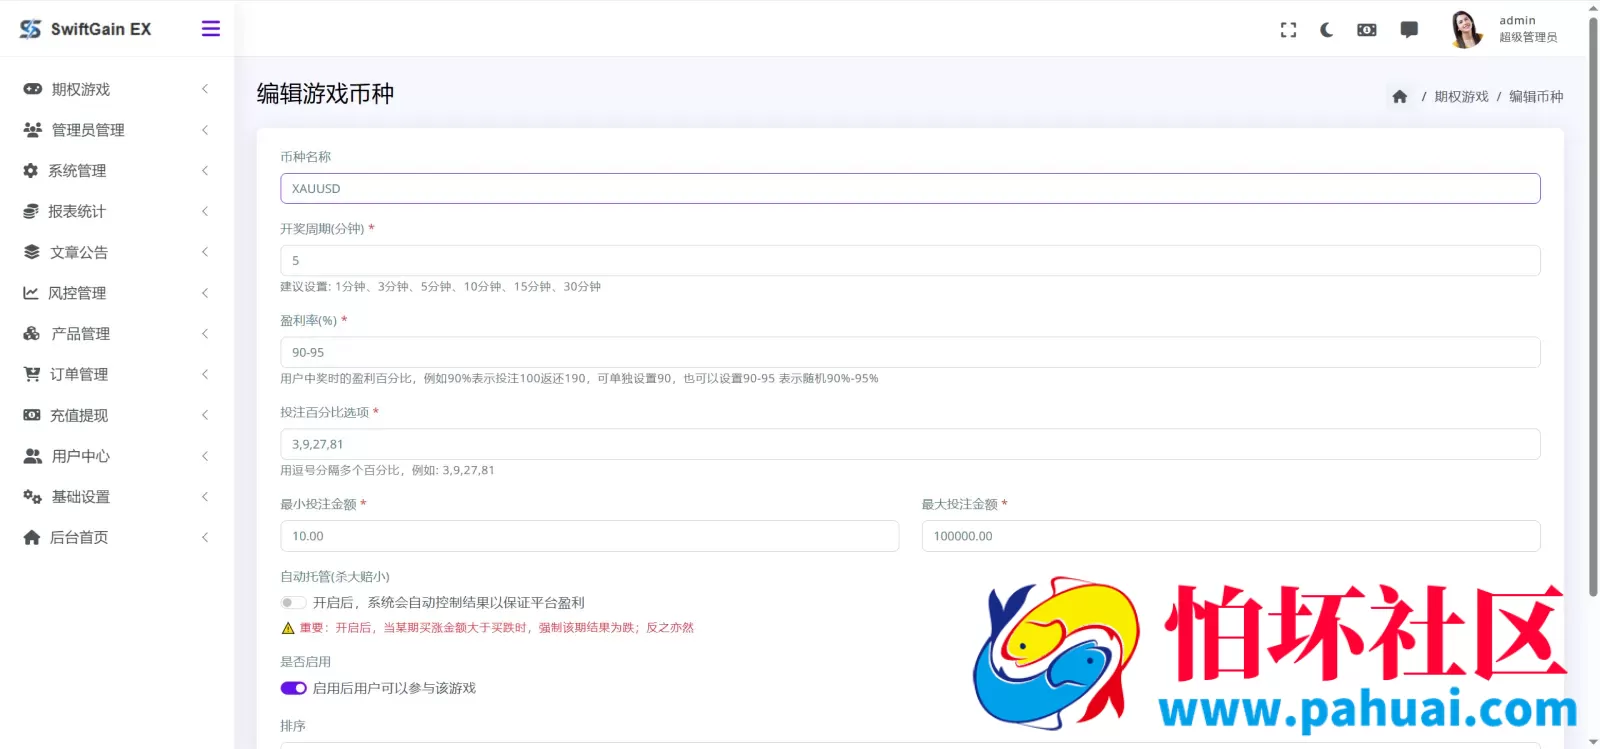This screenshot has height=749, width=1600.
Task: Expand 风控管理 using its chevron arrow
Action: pyautogui.click(x=205, y=293)
